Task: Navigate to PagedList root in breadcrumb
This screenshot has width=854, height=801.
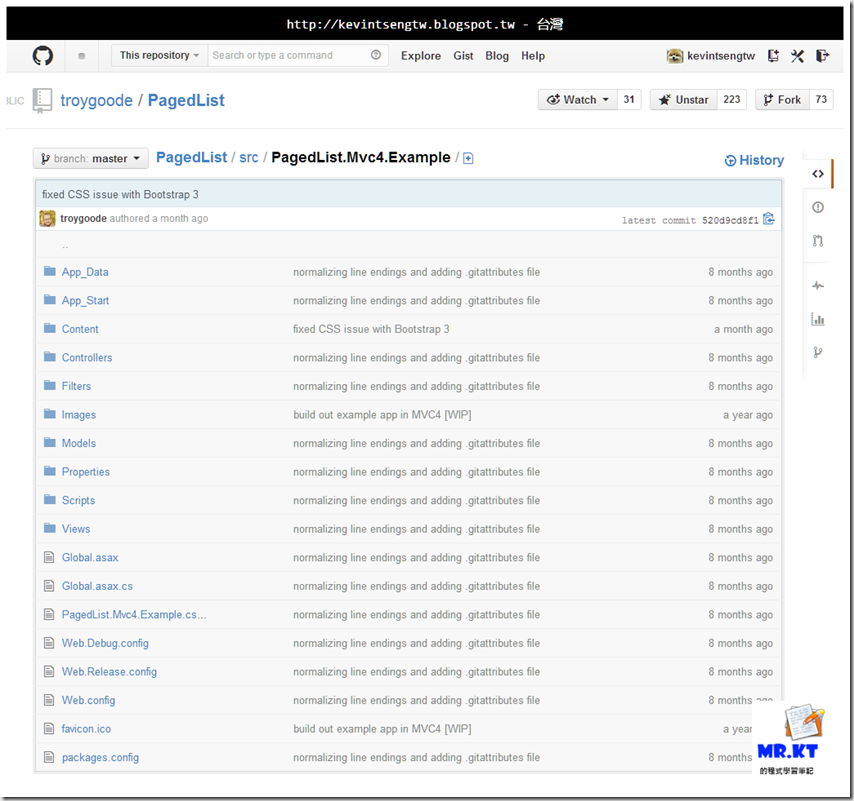Action: 191,157
